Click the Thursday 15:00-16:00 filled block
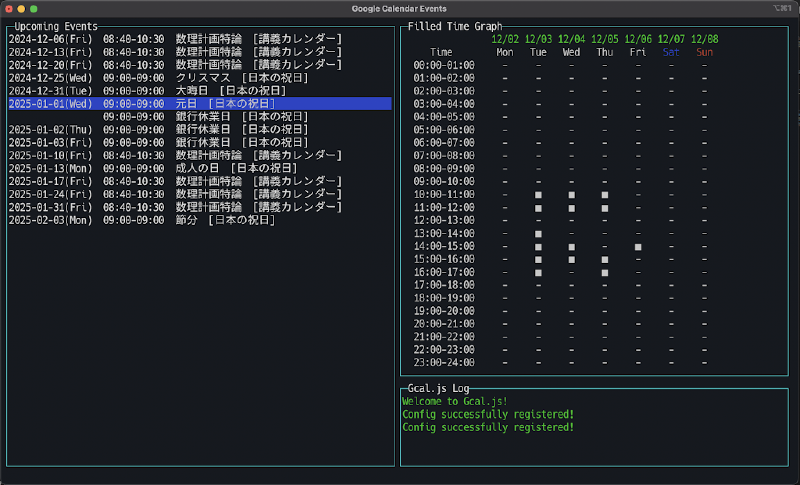 [x=605, y=260]
